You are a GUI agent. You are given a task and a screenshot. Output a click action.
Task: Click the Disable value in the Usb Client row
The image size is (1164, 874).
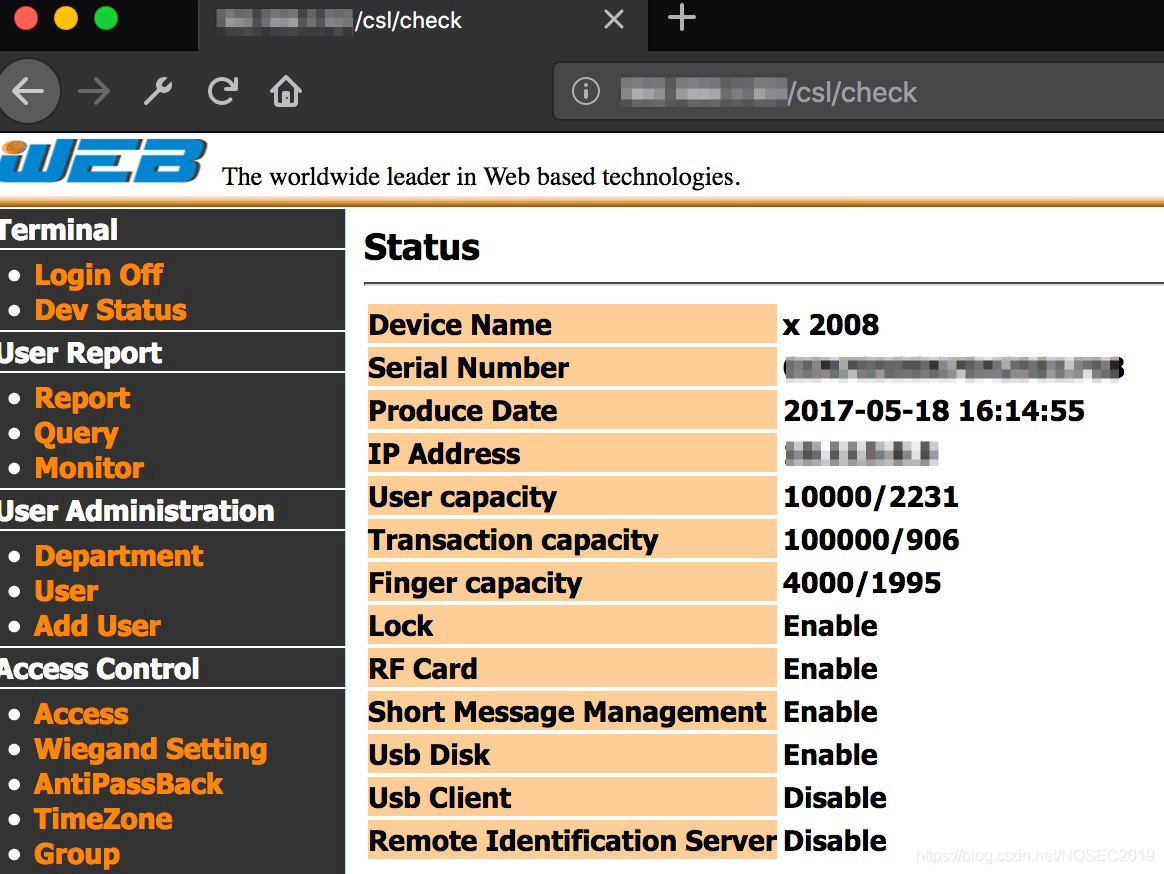point(835,798)
